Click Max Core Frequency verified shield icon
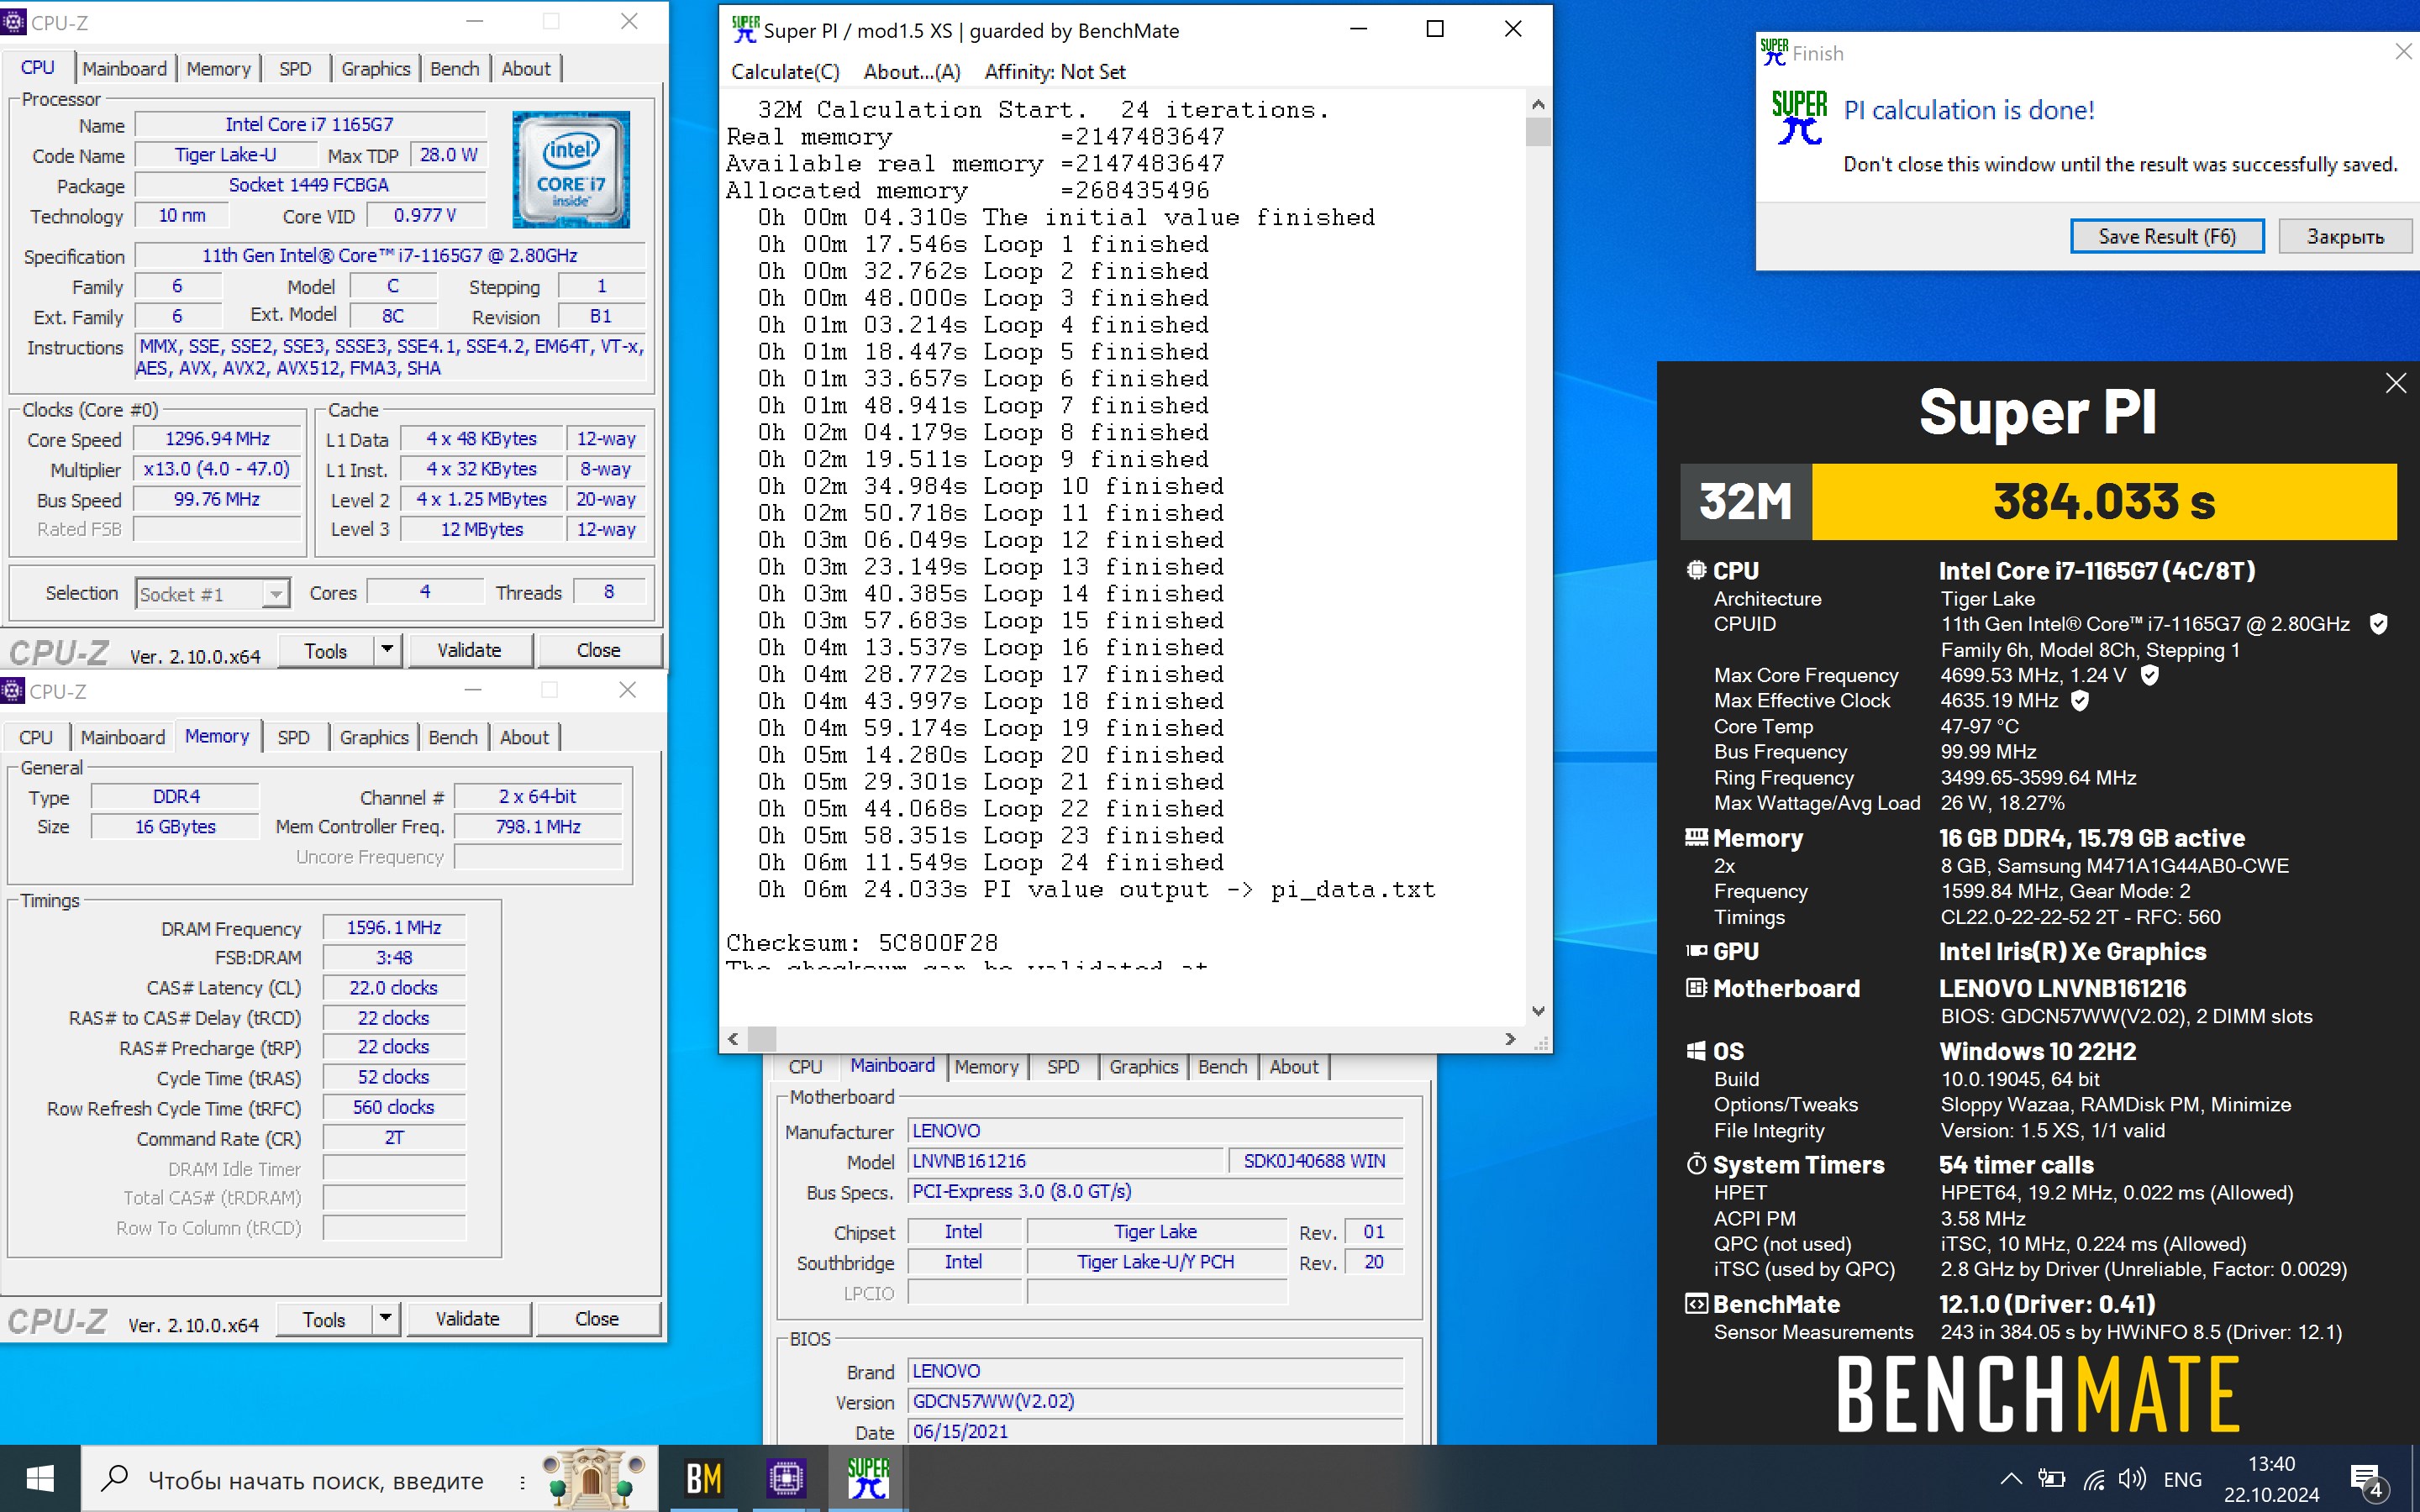Viewport: 2420px width, 1512px height. tap(2150, 675)
